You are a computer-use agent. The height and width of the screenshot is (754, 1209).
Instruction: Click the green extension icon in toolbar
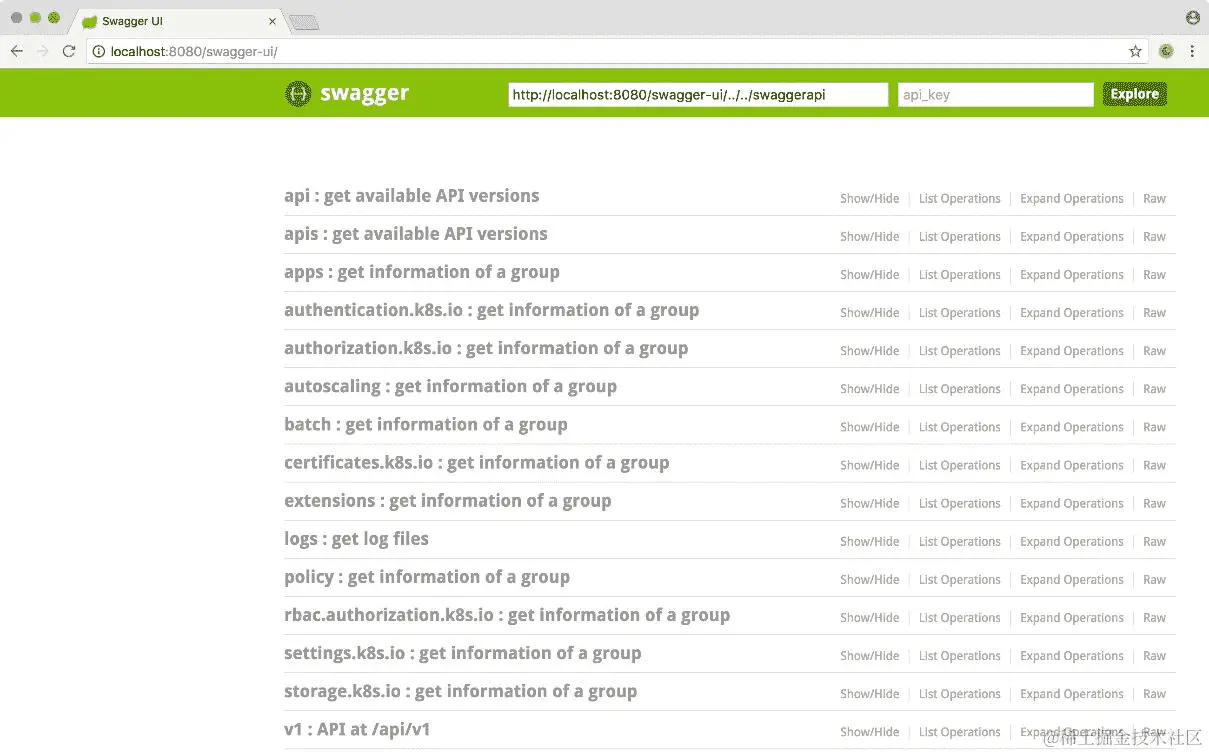(1166, 51)
